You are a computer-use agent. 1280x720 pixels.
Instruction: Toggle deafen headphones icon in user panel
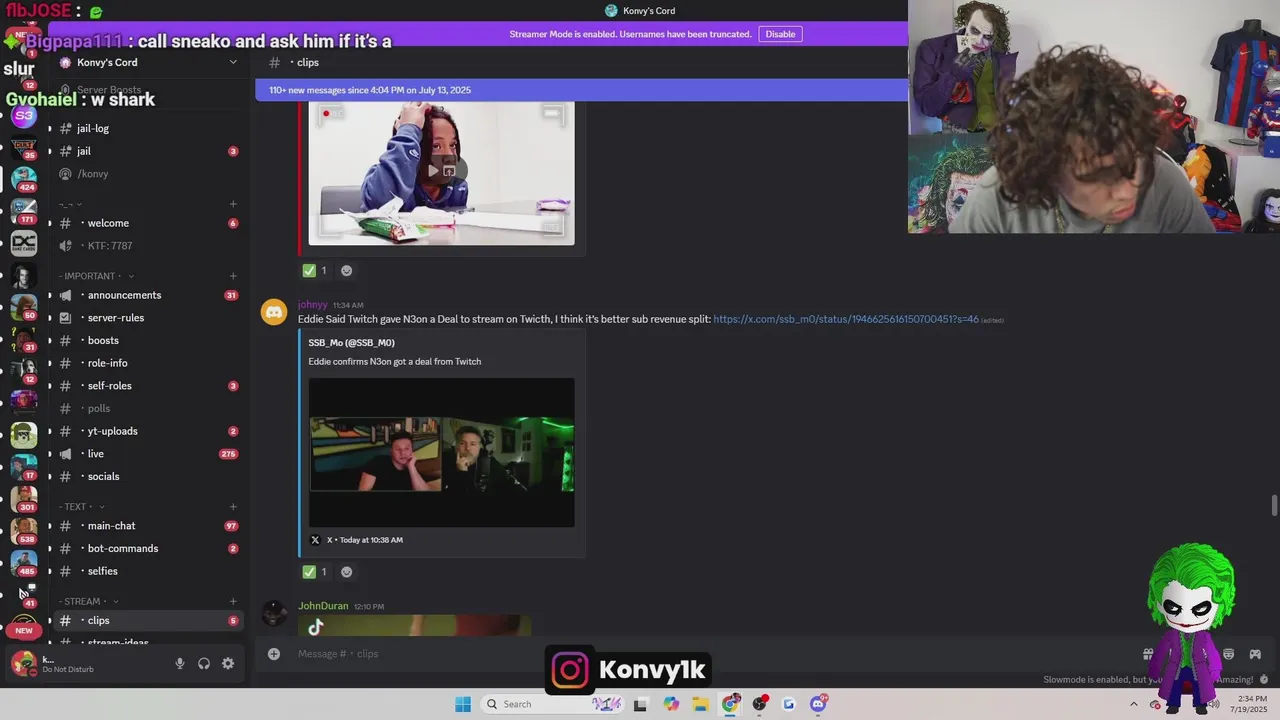point(204,663)
